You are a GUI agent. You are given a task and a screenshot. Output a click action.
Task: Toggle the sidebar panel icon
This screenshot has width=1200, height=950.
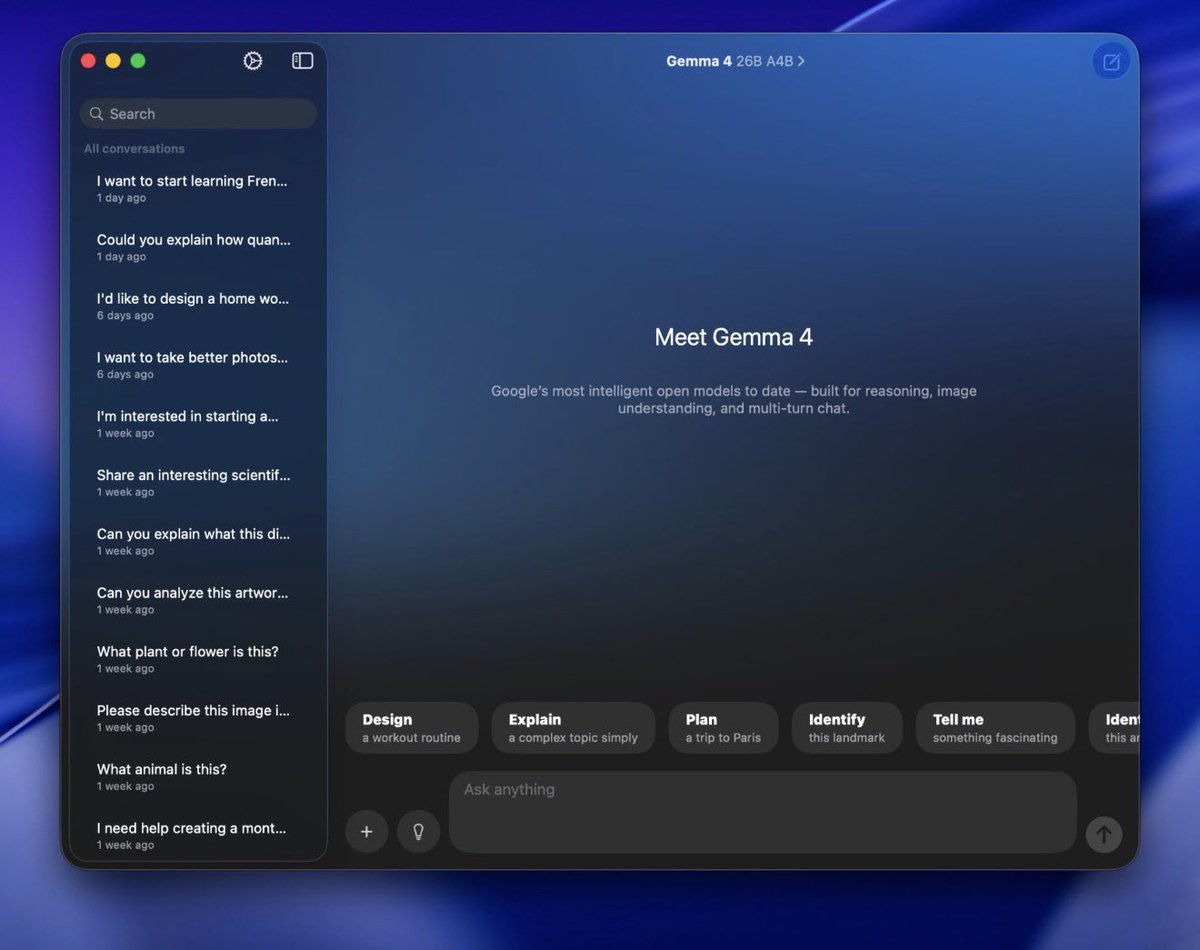(x=302, y=61)
